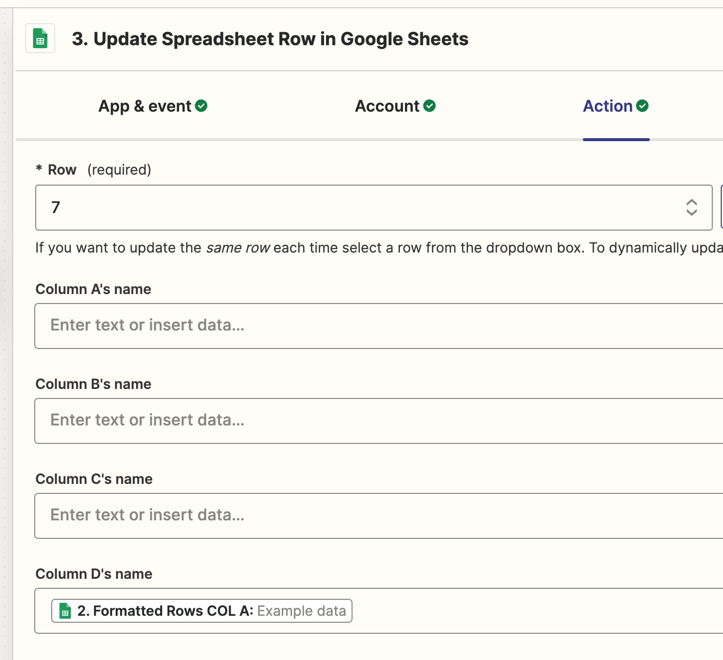Click the Google Sheets app icon in header
This screenshot has height=660, width=723.
coord(40,38)
